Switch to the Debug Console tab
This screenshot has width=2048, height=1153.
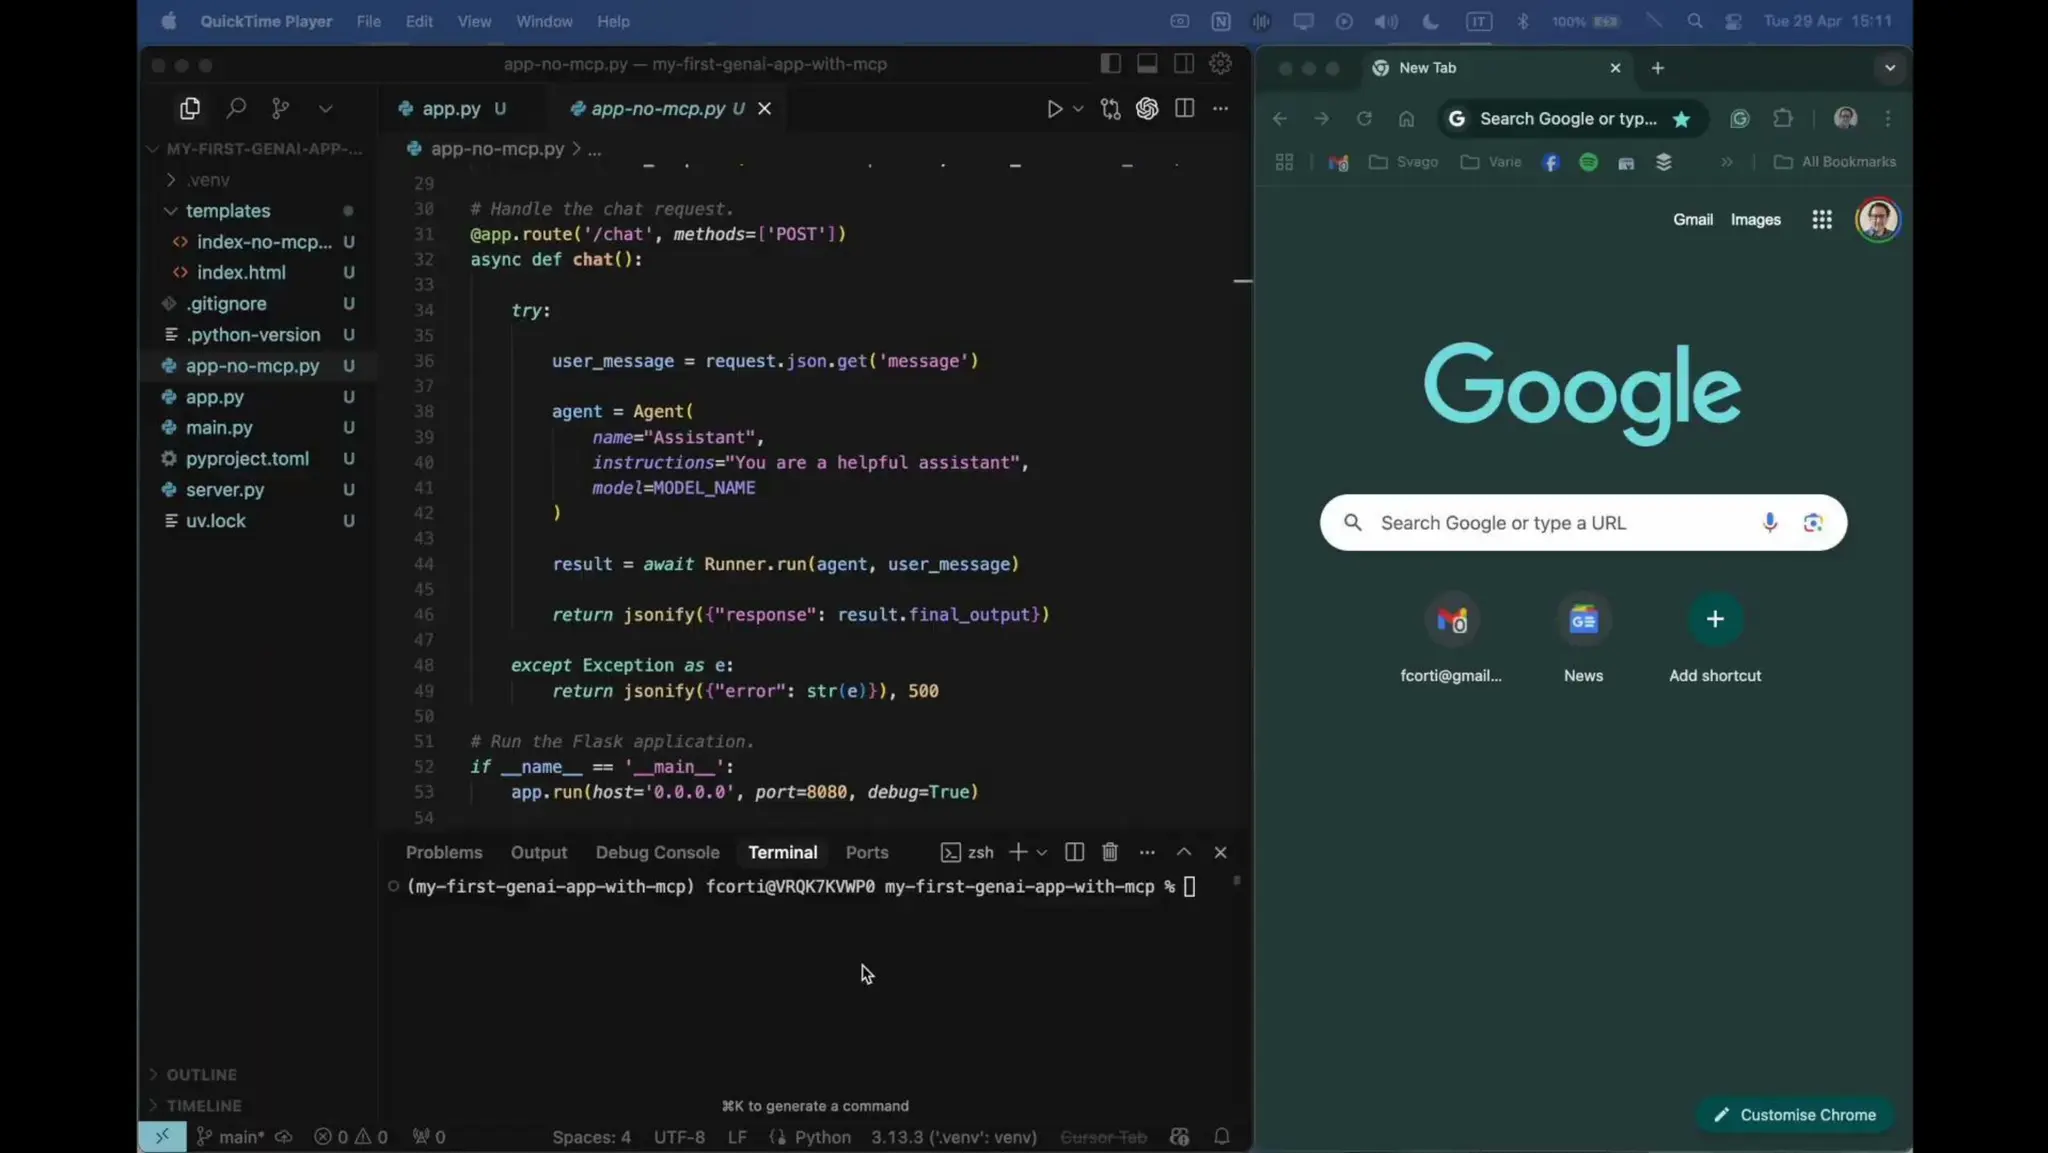point(657,852)
